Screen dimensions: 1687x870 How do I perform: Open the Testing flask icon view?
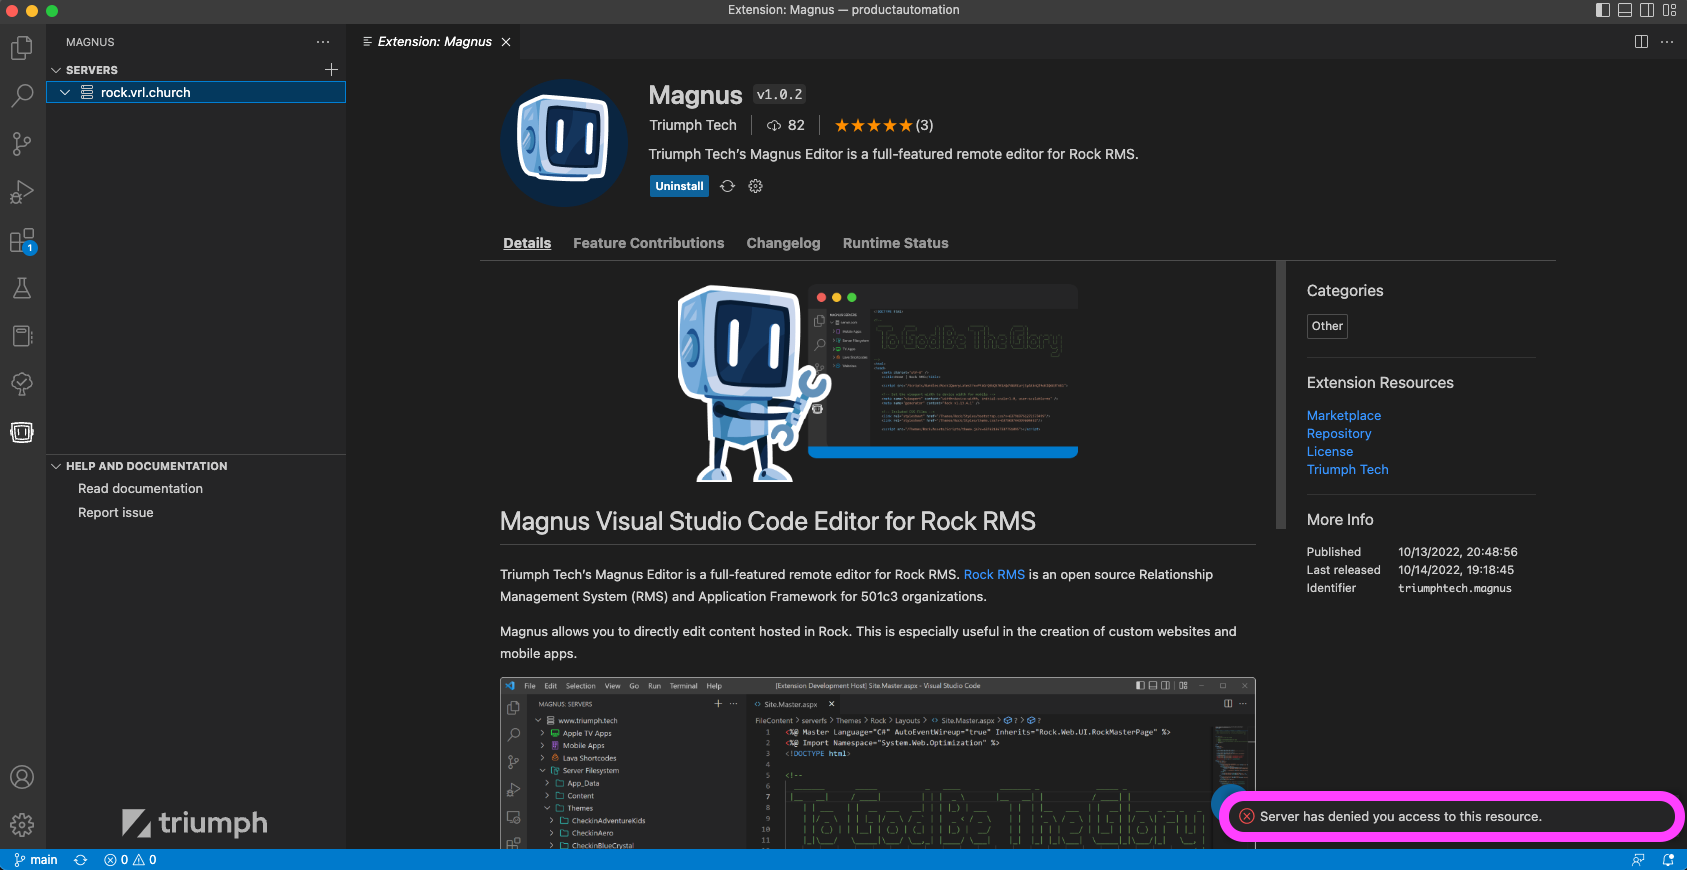point(22,288)
